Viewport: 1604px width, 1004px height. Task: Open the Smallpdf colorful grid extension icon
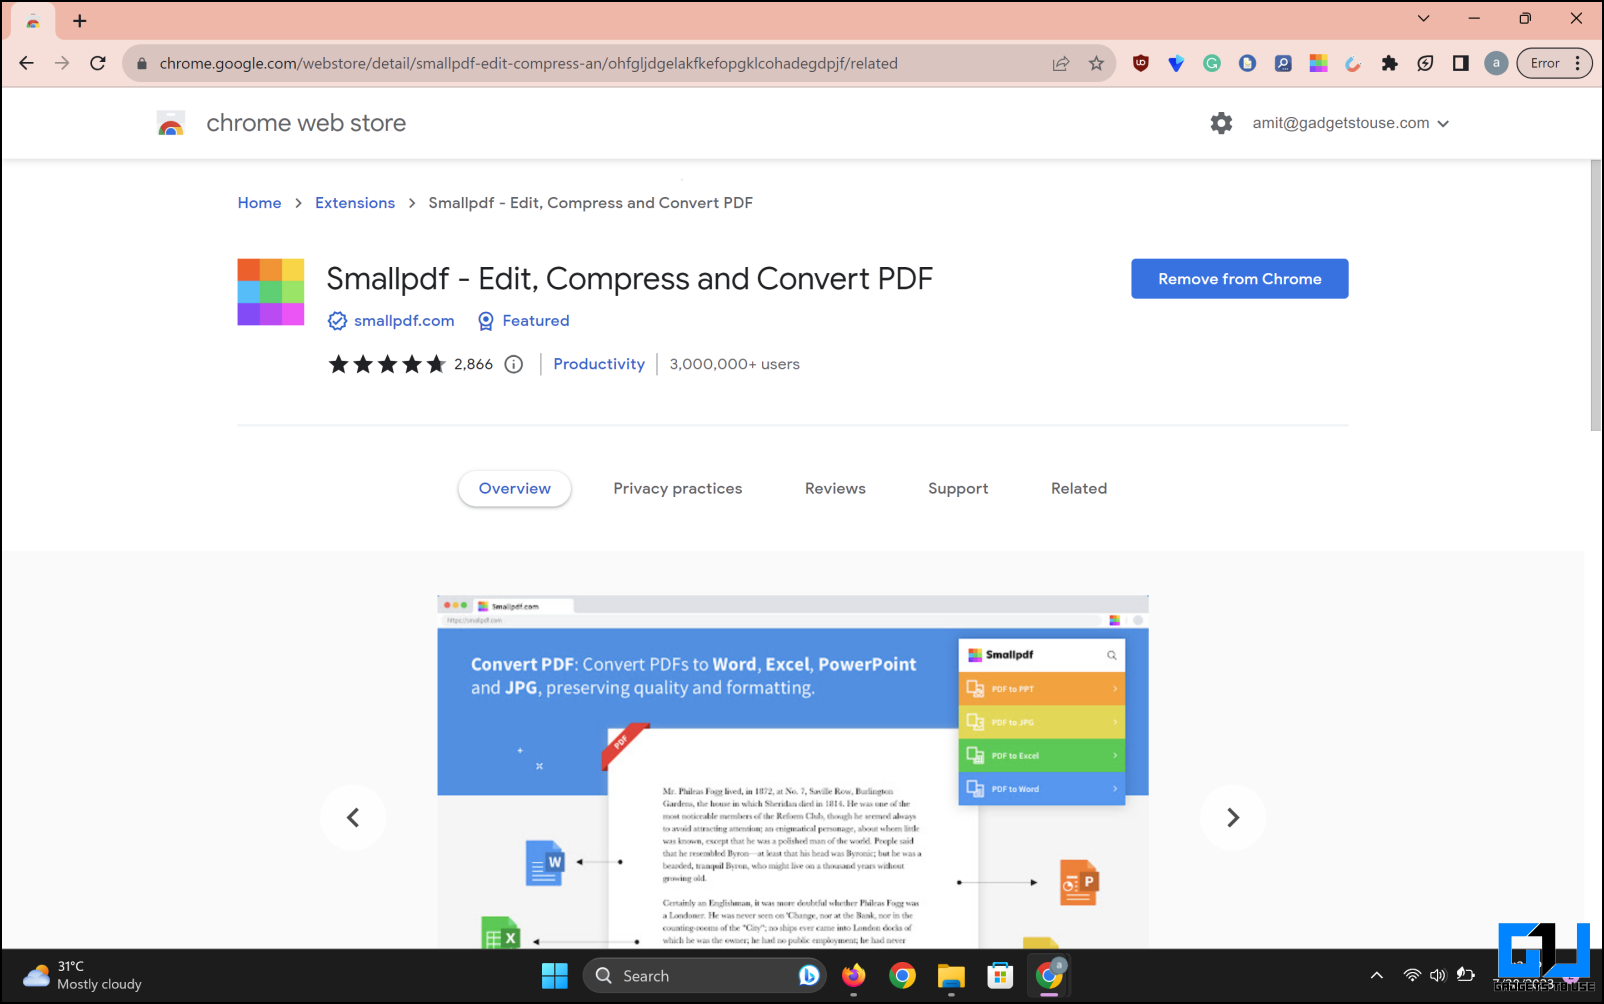tap(1319, 63)
